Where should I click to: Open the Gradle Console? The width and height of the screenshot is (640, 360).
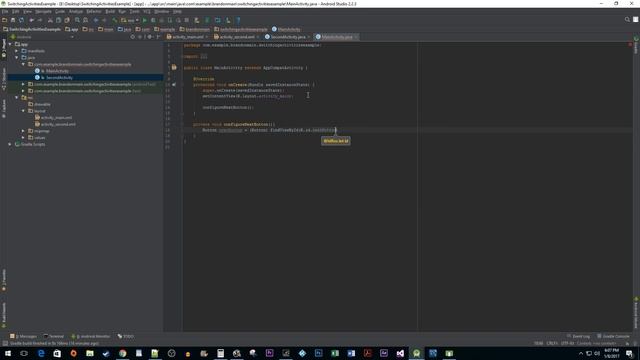613,336
